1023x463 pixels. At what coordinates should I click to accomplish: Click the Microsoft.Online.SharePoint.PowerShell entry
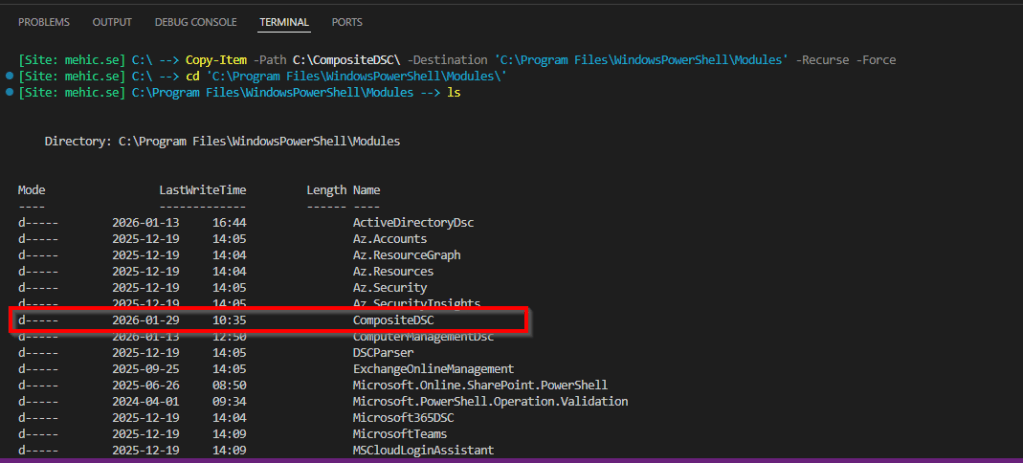click(x=480, y=385)
